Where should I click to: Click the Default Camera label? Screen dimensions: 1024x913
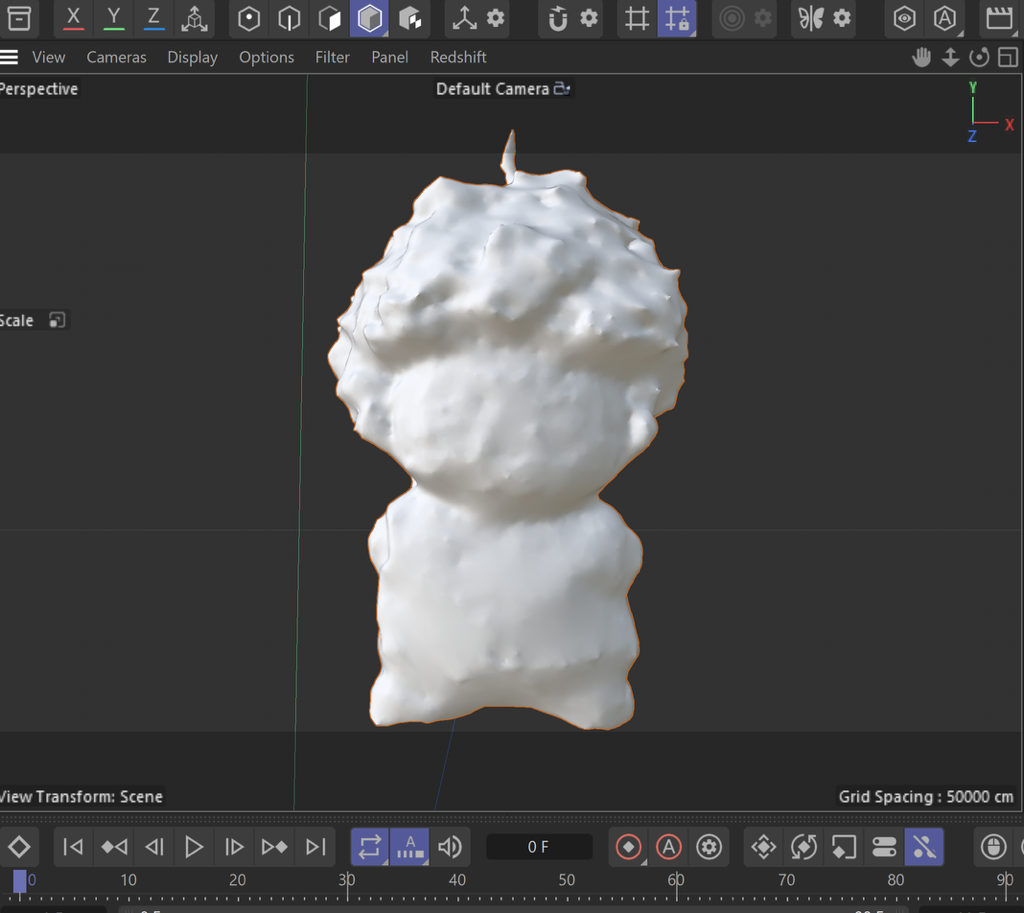[492, 89]
